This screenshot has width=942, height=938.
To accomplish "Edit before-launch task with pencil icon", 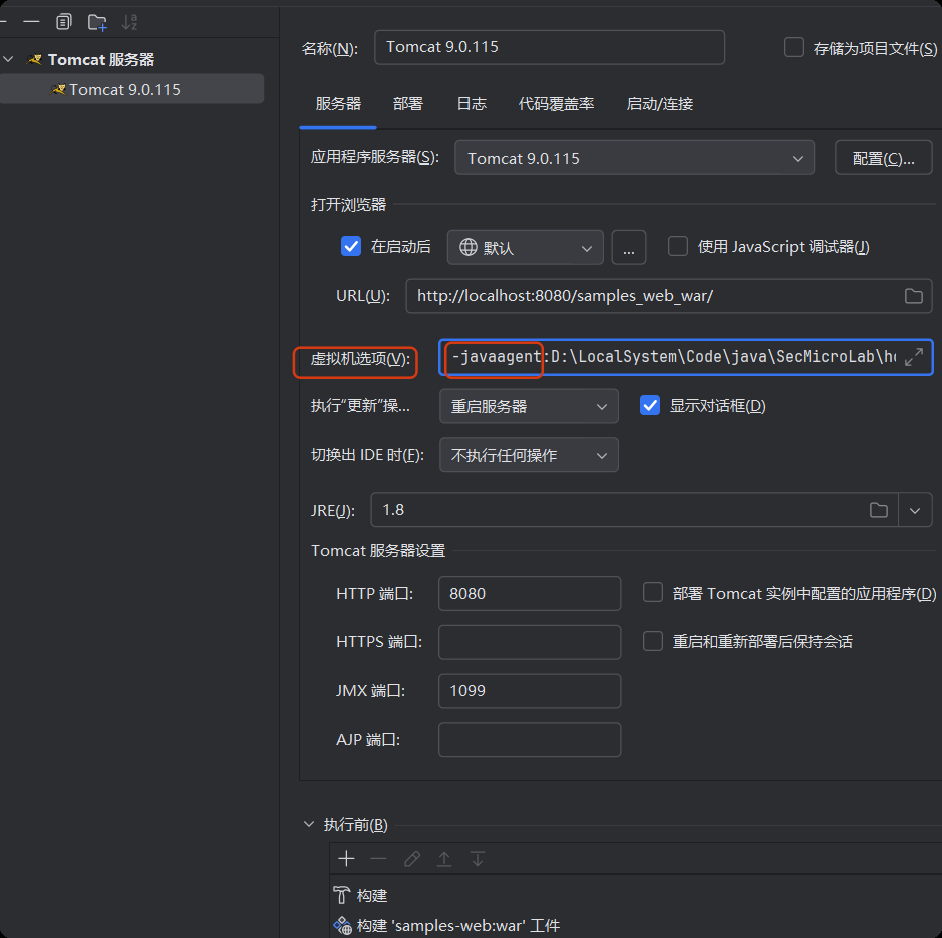I will point(412,859).
